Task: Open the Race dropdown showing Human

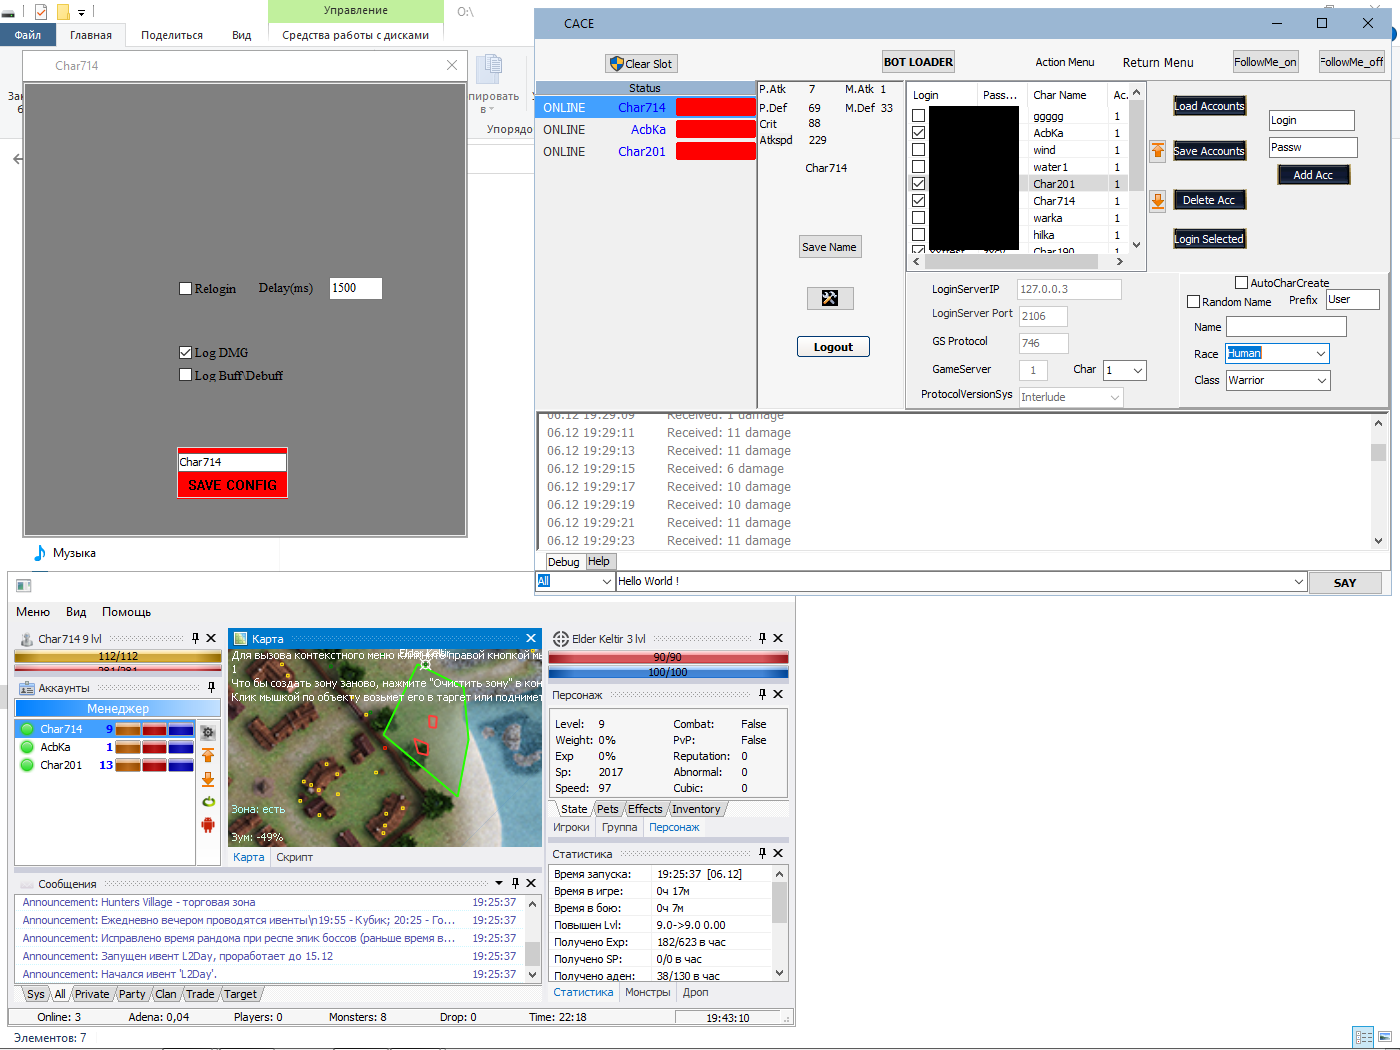Action: (1278, 353)
